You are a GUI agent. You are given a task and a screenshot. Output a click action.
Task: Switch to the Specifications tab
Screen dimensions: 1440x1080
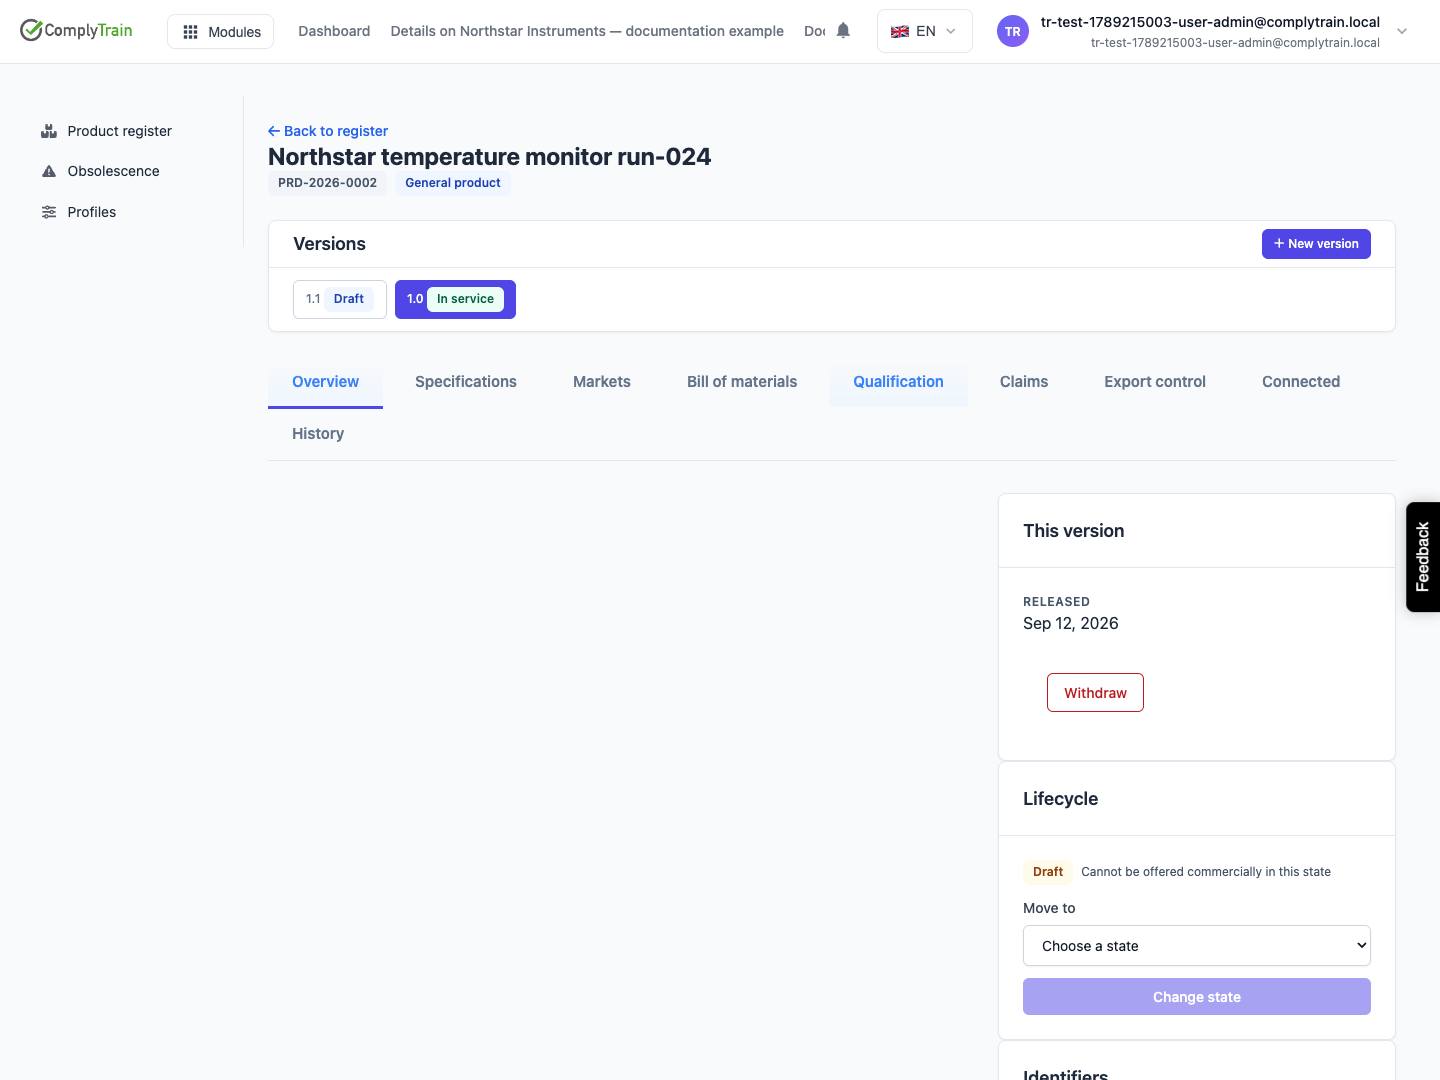[466, 382]
